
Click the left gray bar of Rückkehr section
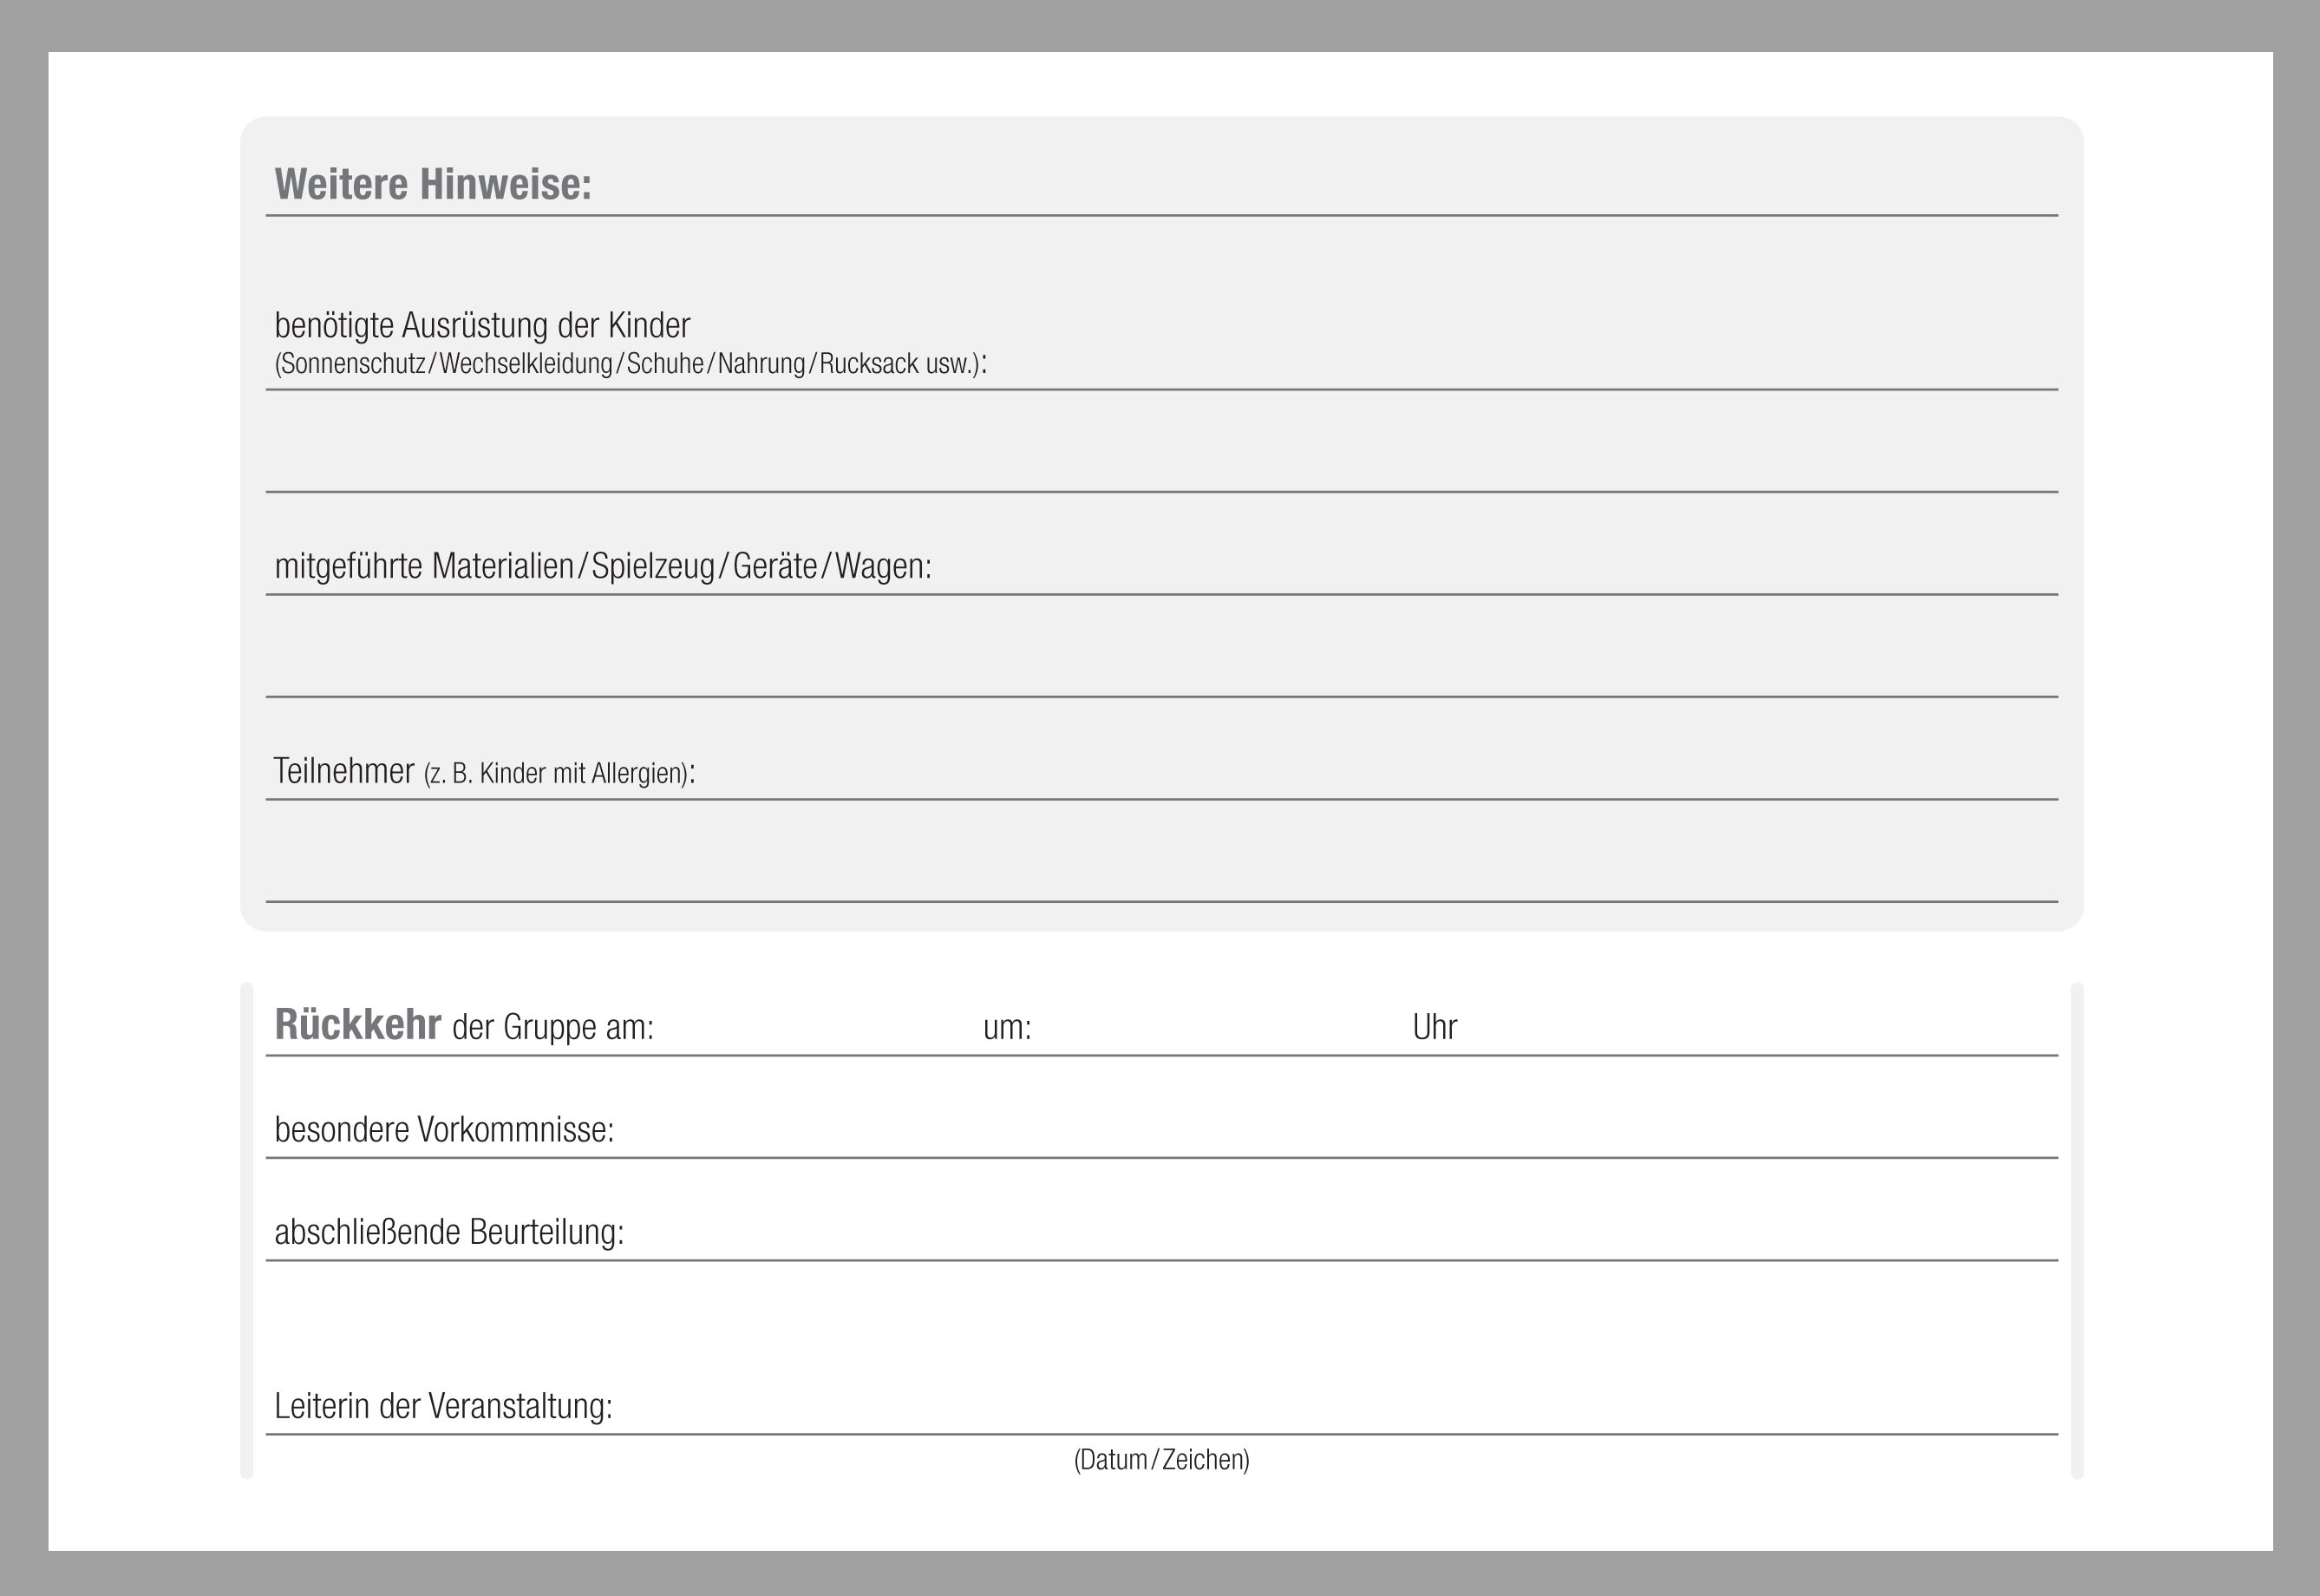(247, 1230)
